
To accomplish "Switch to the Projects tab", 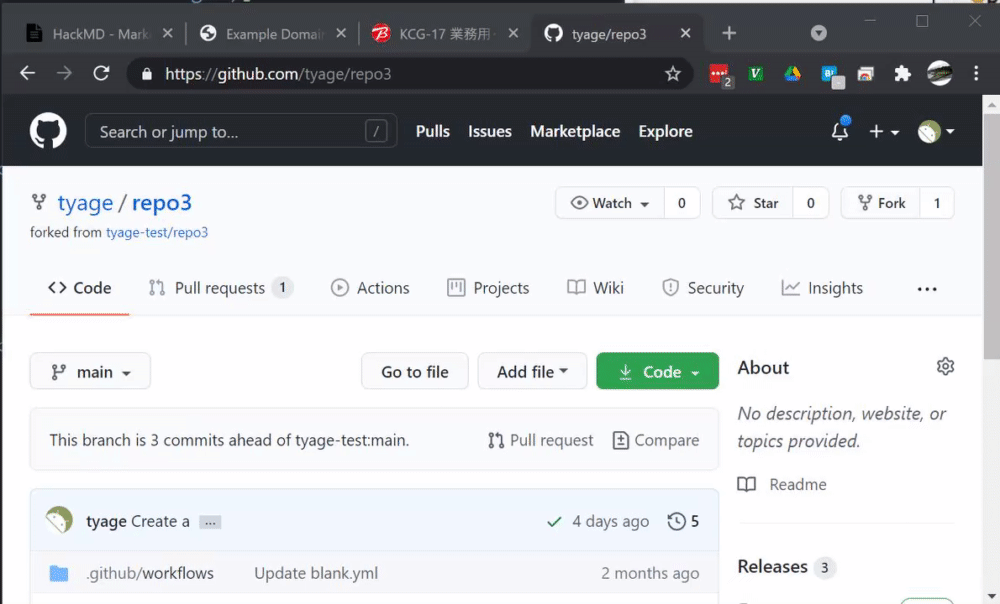I will 488,288.
